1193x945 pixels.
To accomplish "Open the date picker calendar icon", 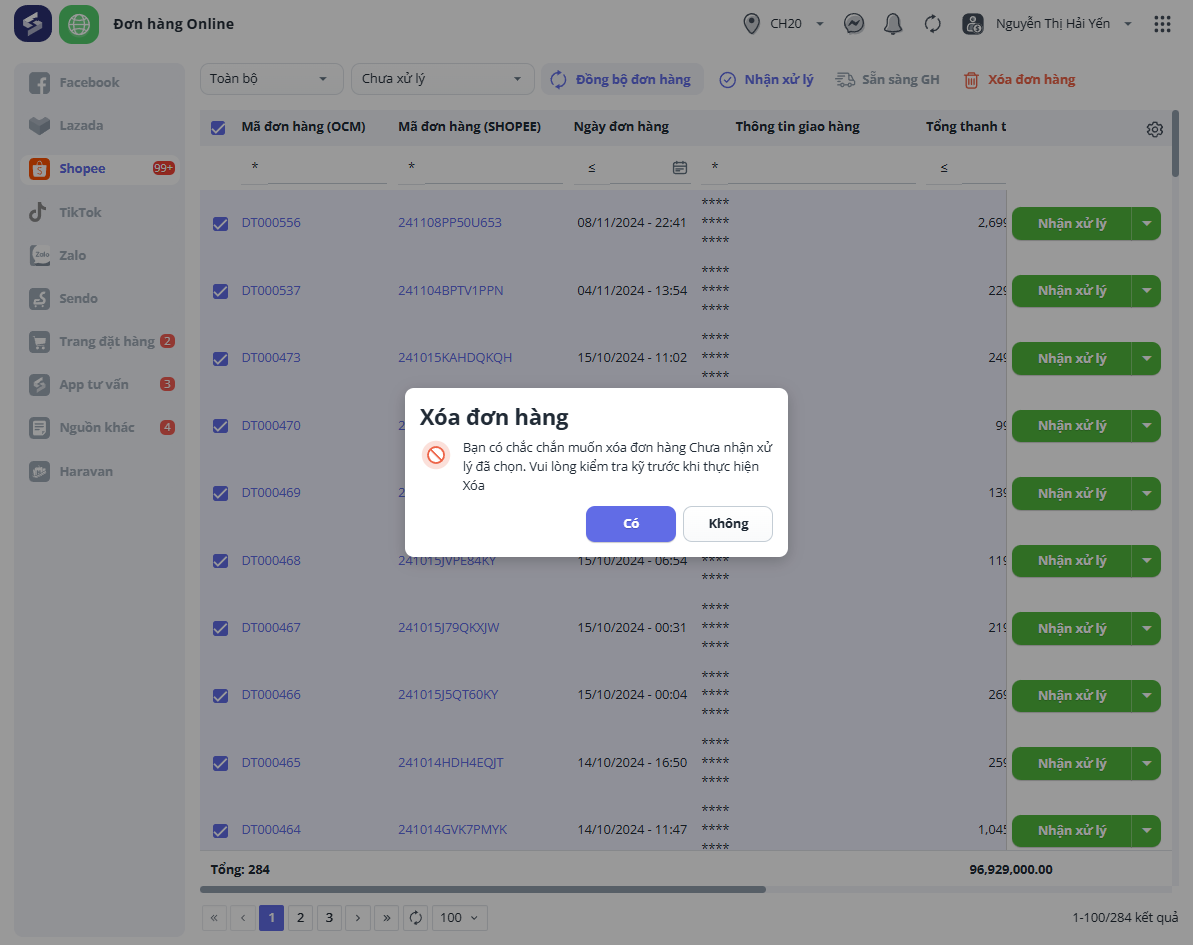I will coord(679,167).
